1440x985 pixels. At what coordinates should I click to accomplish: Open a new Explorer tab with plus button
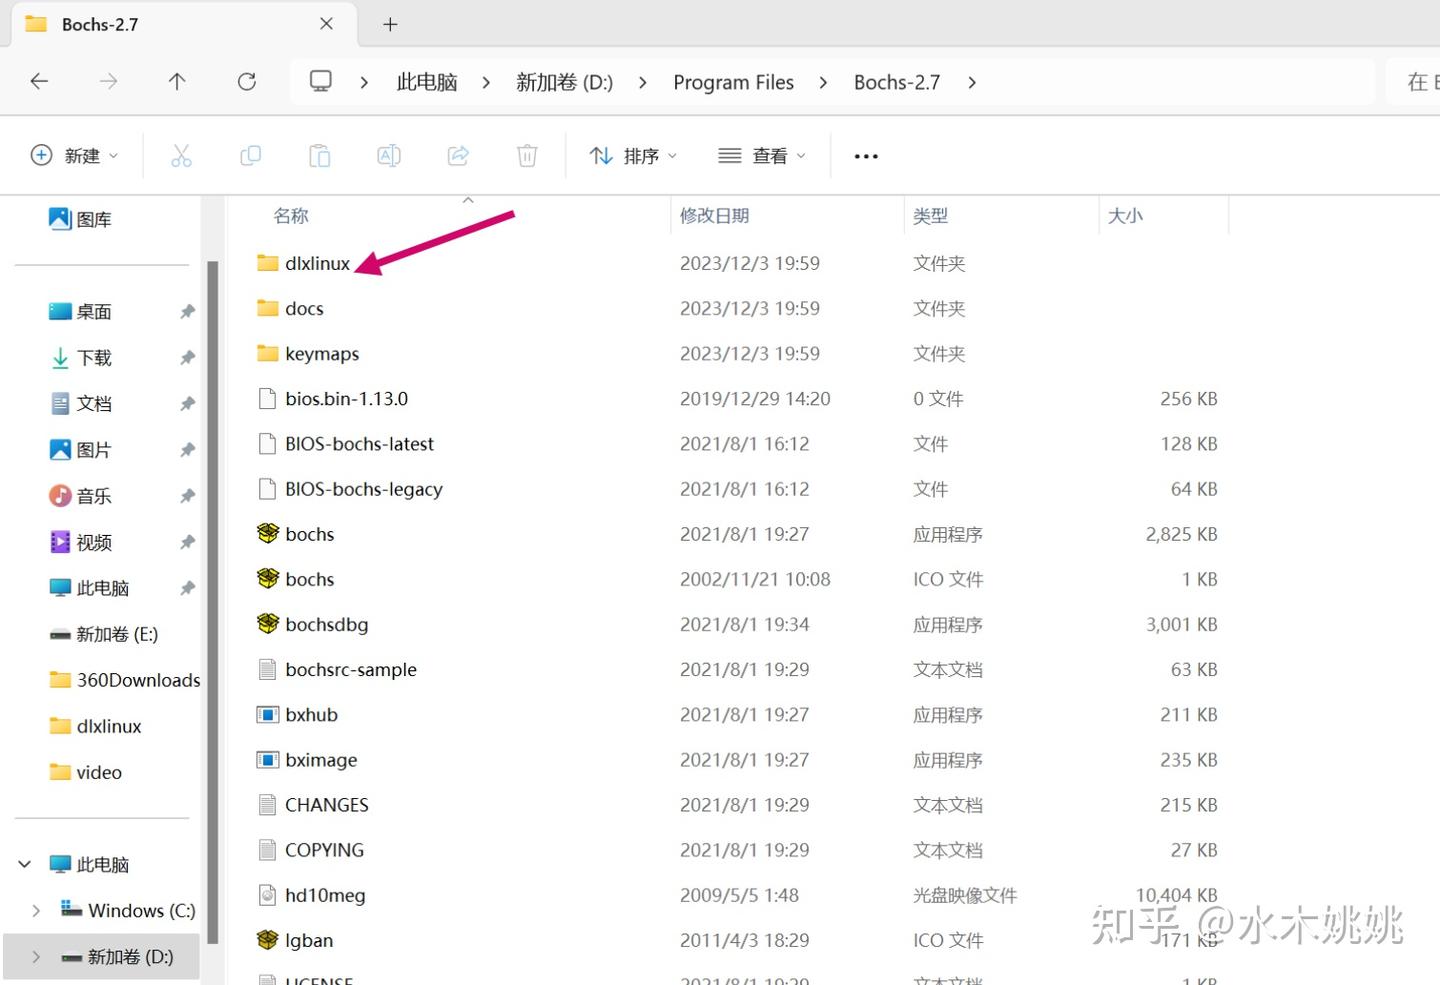tap(390, 23)
